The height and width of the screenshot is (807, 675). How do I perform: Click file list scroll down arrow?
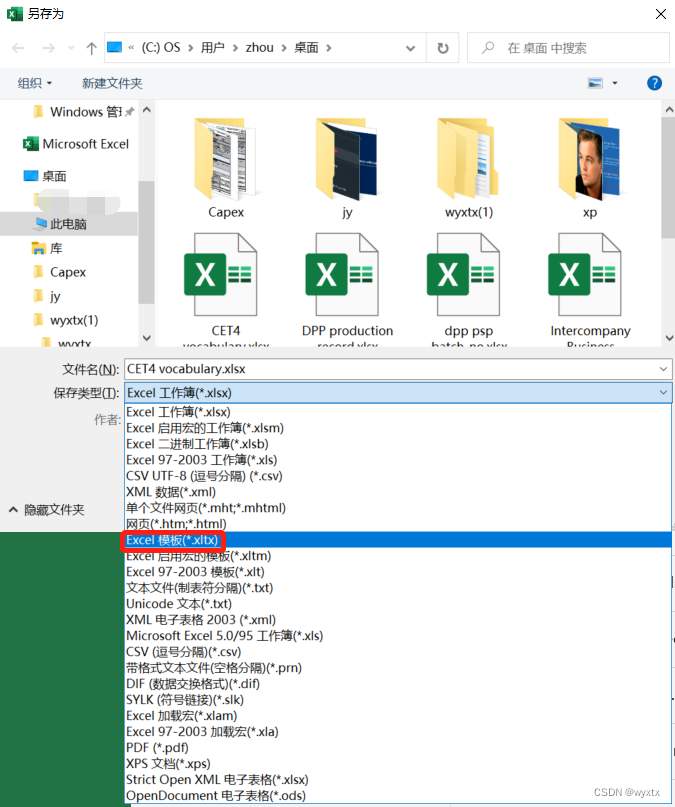669,338
